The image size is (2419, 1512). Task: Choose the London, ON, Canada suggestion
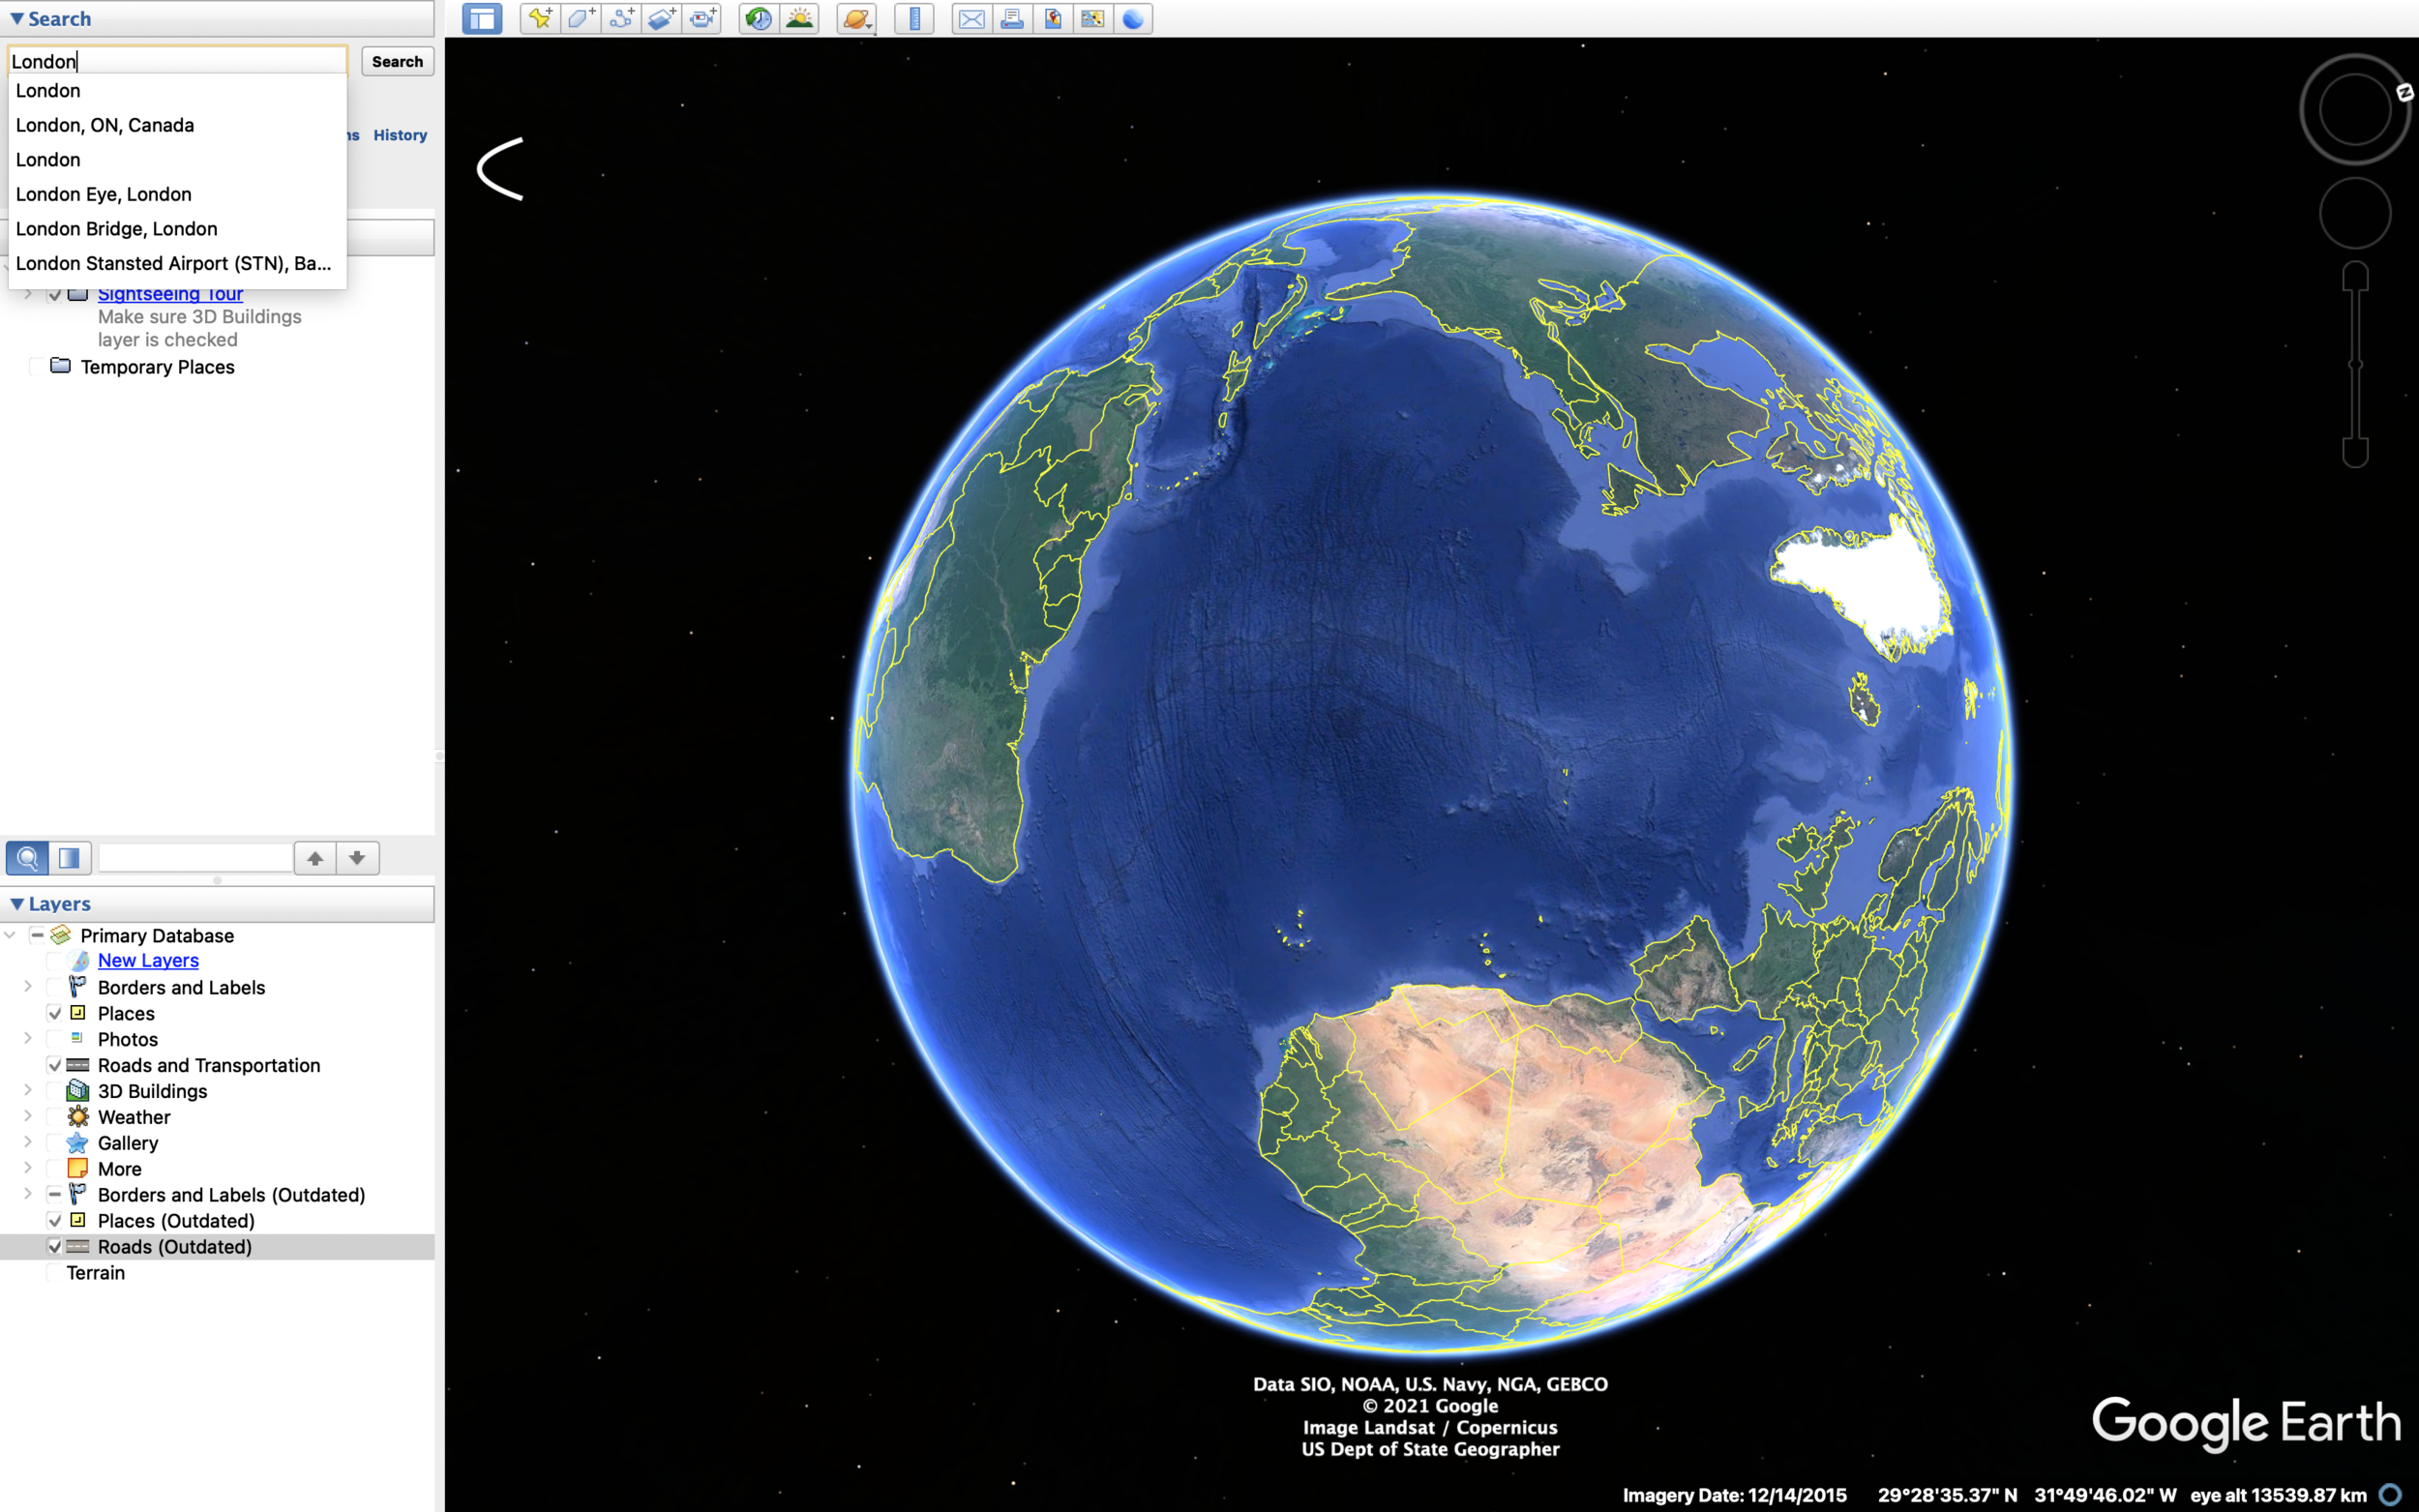177,125
